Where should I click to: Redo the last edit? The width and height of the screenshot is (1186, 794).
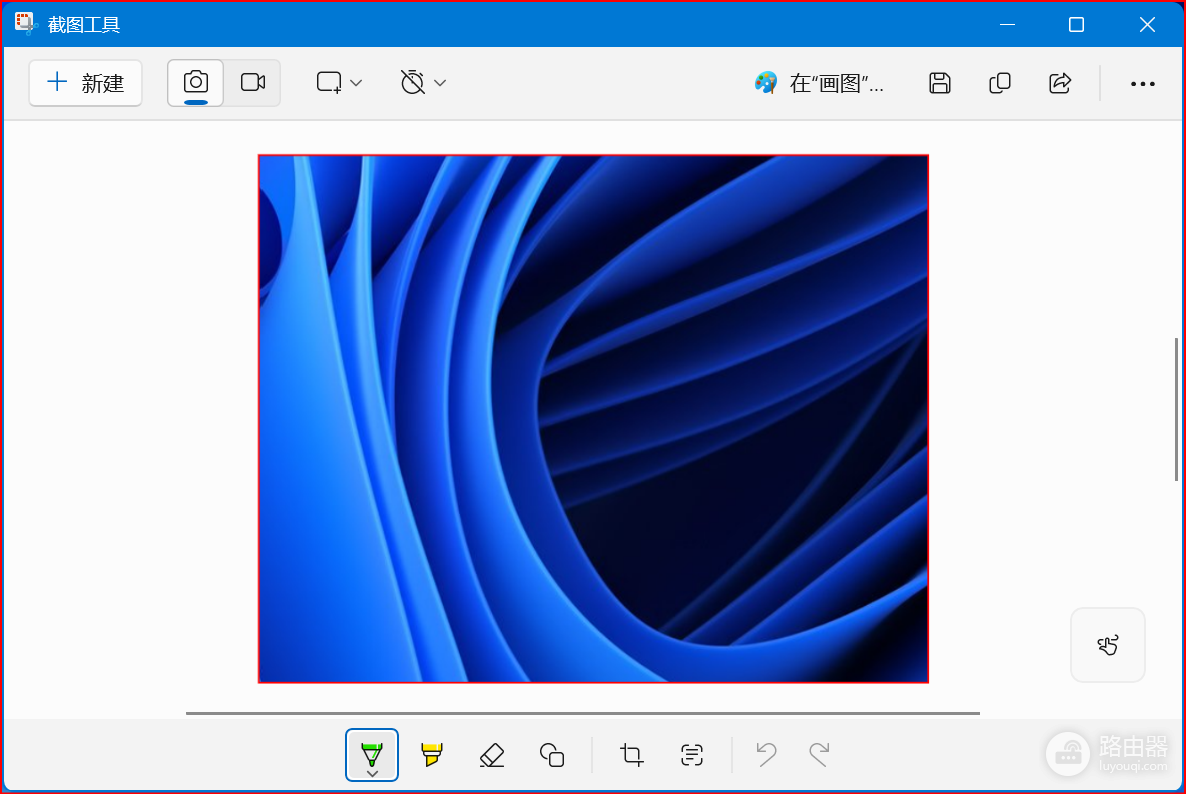point(819,754)
